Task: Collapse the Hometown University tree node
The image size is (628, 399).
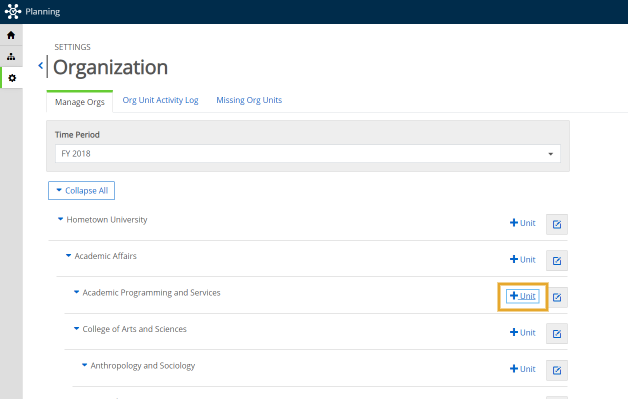Action: (60, 219)
